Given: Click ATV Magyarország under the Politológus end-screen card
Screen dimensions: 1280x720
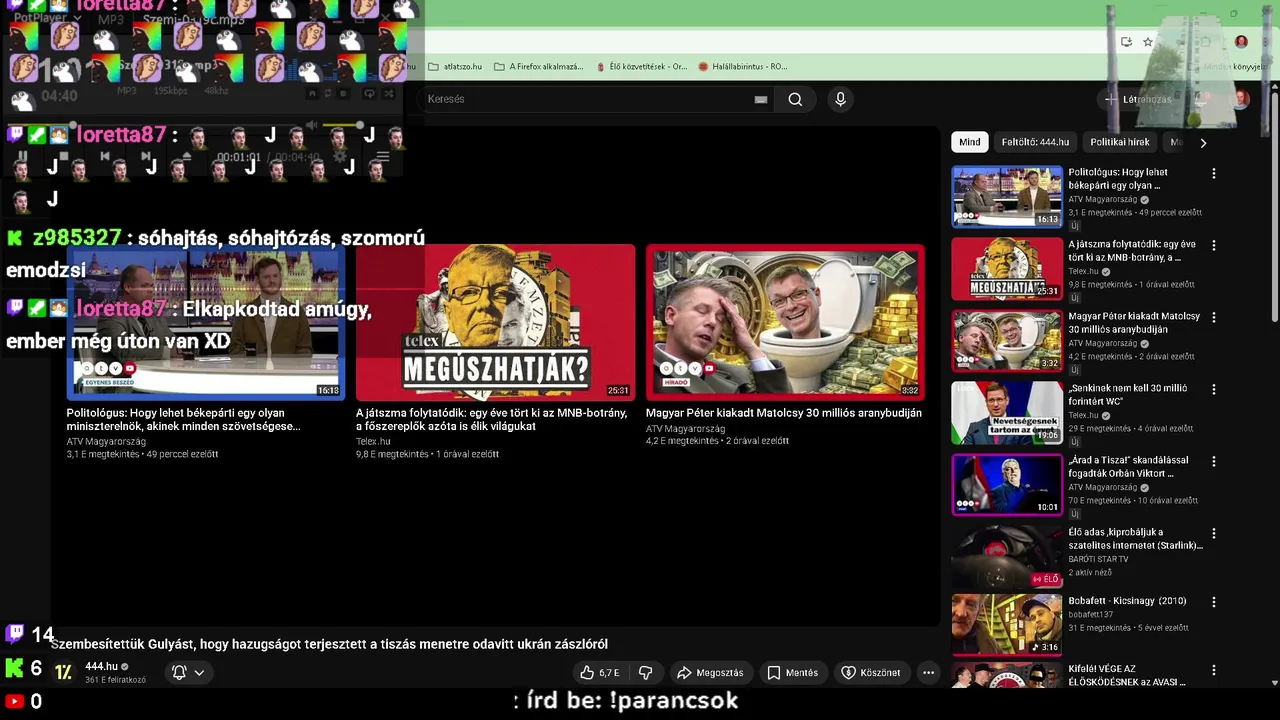Looking at the screenshot, I should 106,441.
